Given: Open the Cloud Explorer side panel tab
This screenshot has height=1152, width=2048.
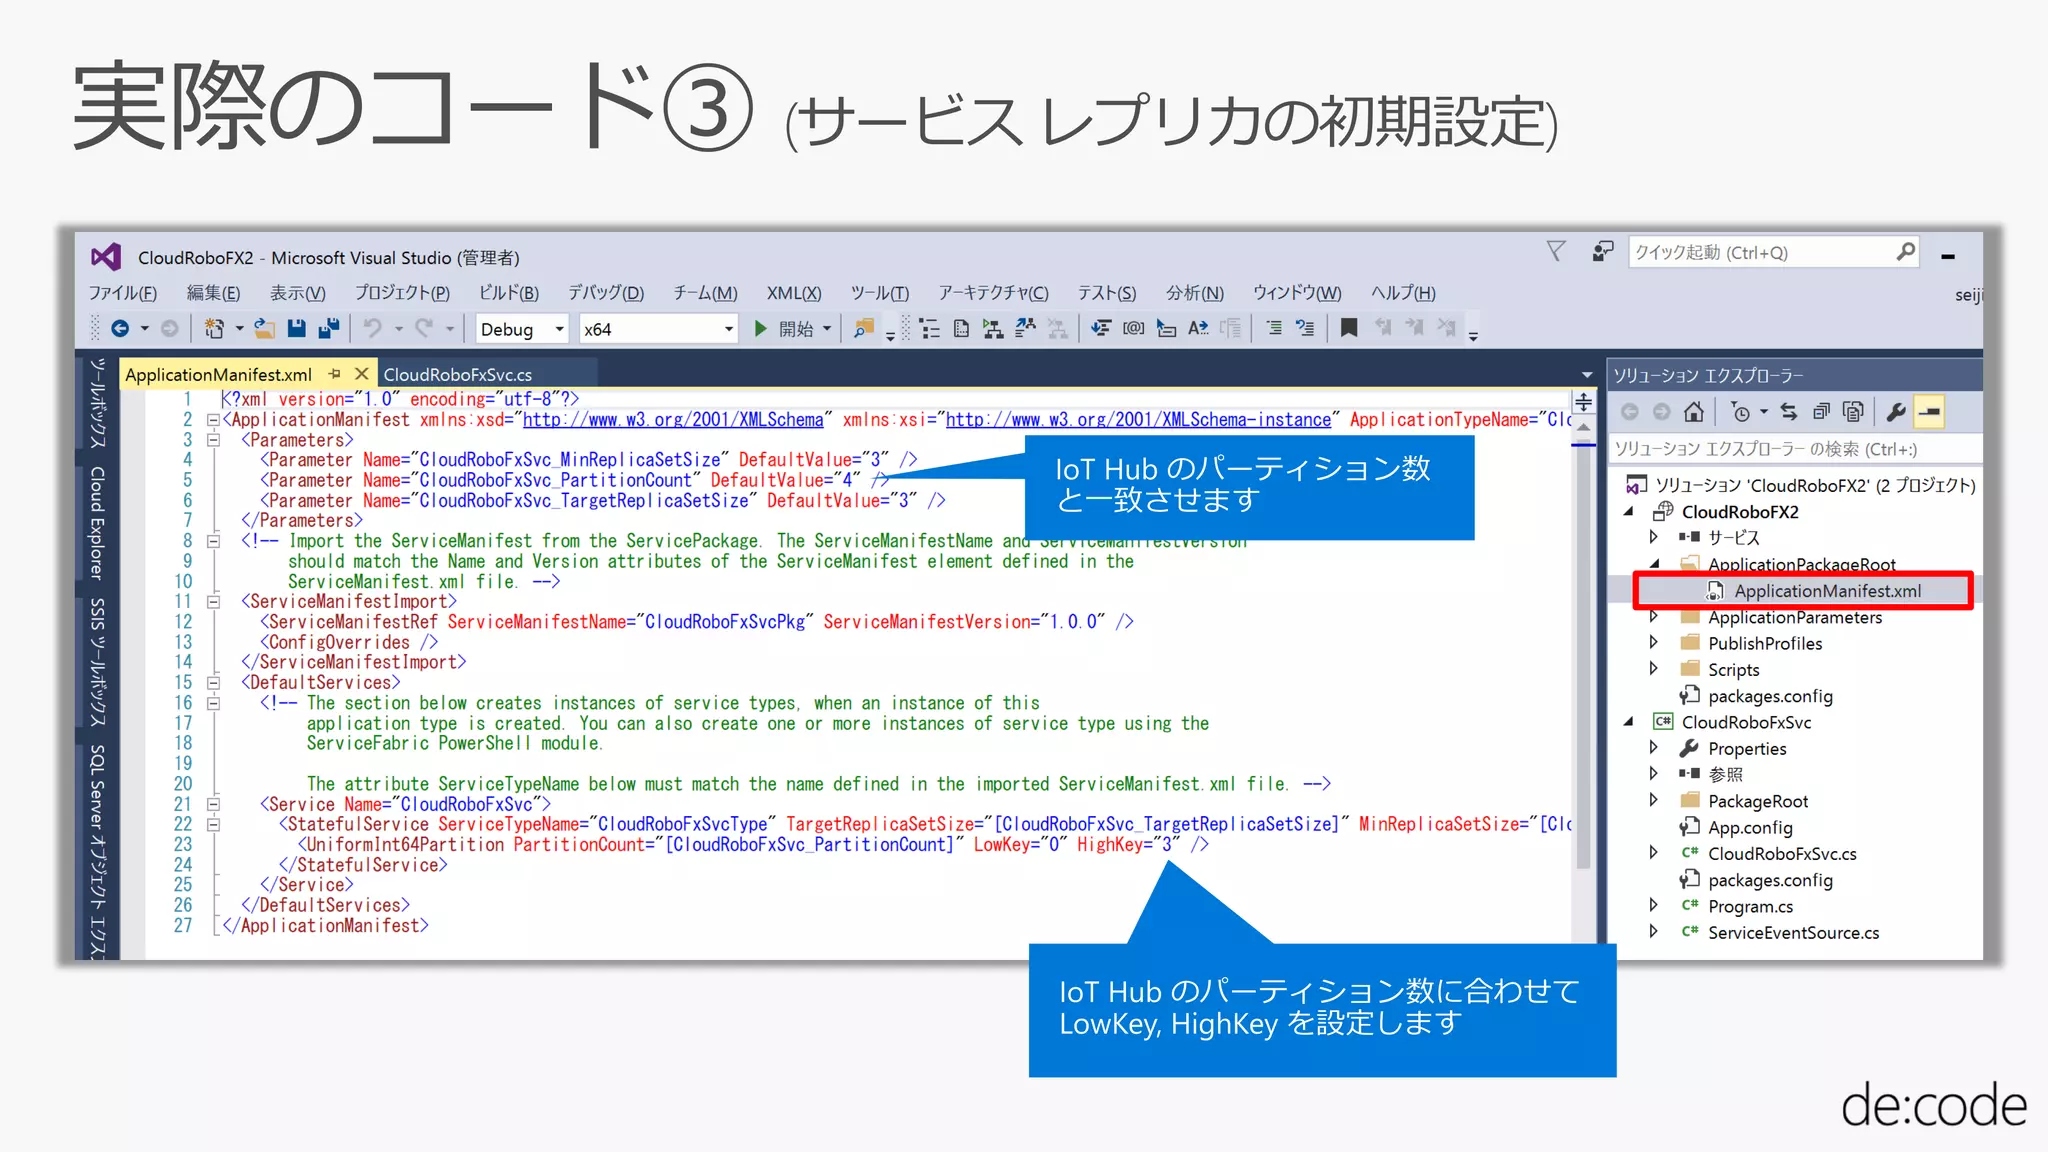Looking at the screenshot, I should (x=98, y=523).
